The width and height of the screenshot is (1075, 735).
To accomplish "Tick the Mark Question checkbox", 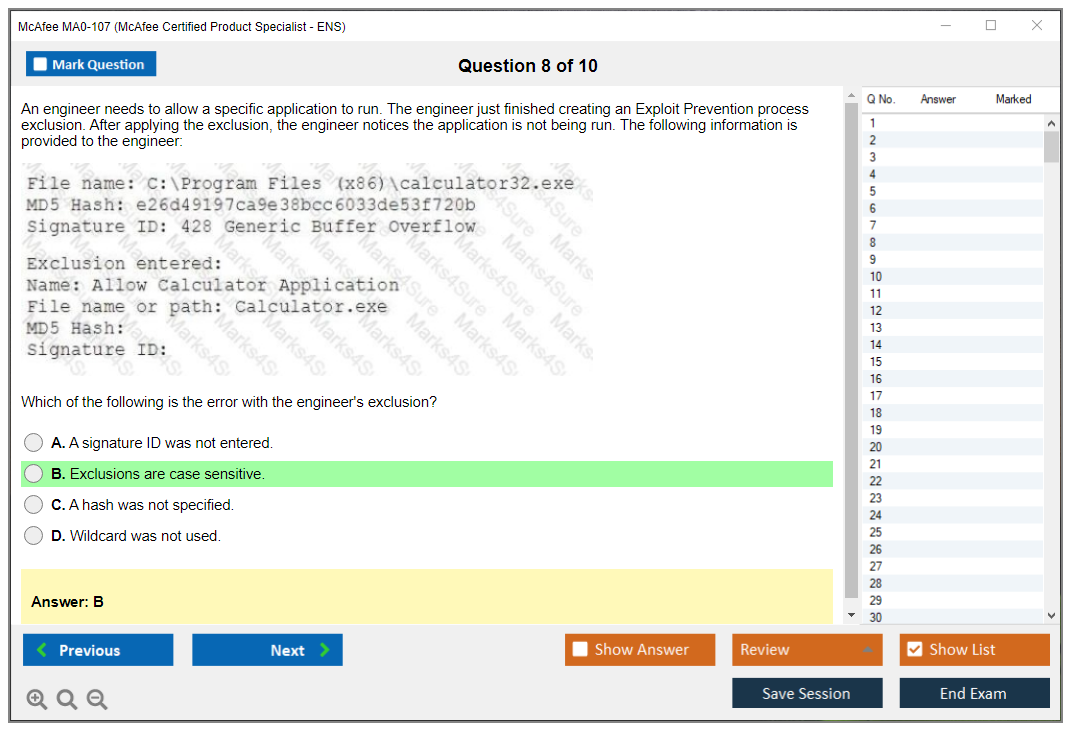I will (41, 65).
